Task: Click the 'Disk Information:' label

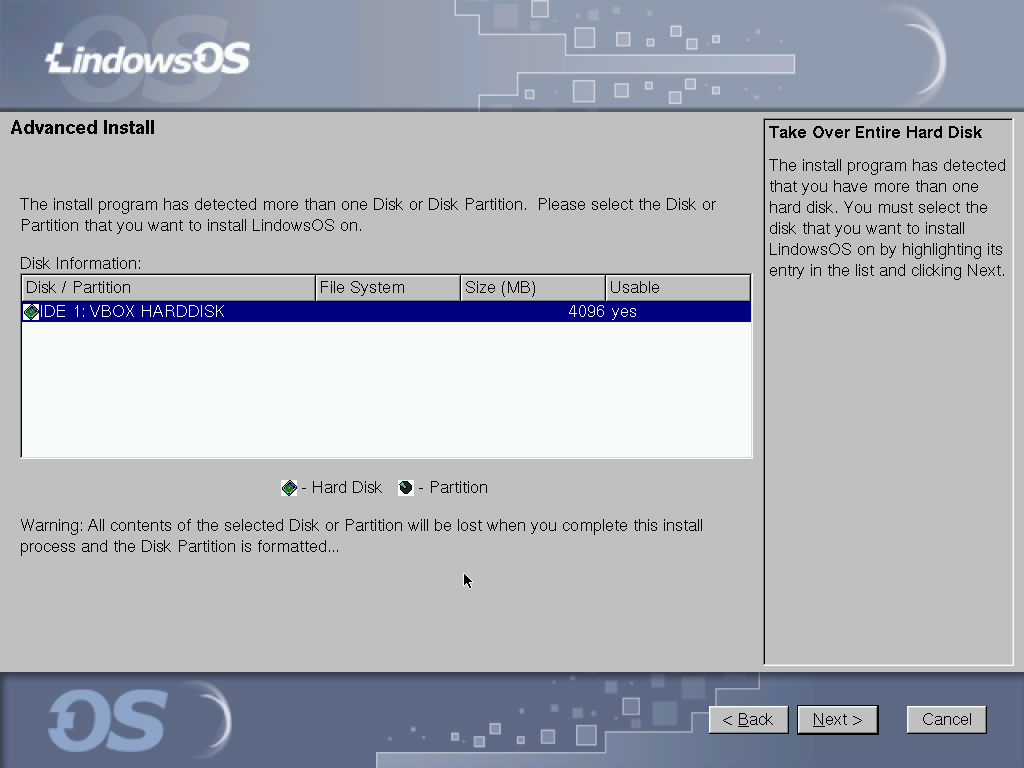Action: pyautogui.click(x=80, y=264)
